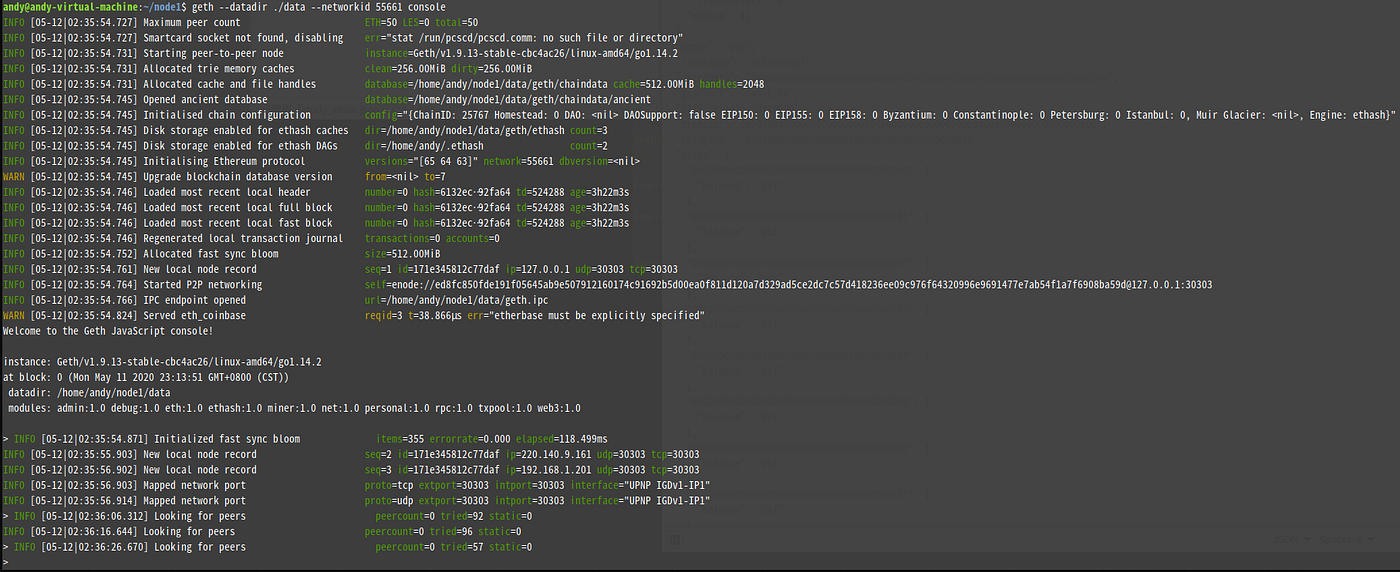Click node record with 'ip=192.168.1.201'
The height and width of the screenshot is (572, 1400).
(351, 471)
